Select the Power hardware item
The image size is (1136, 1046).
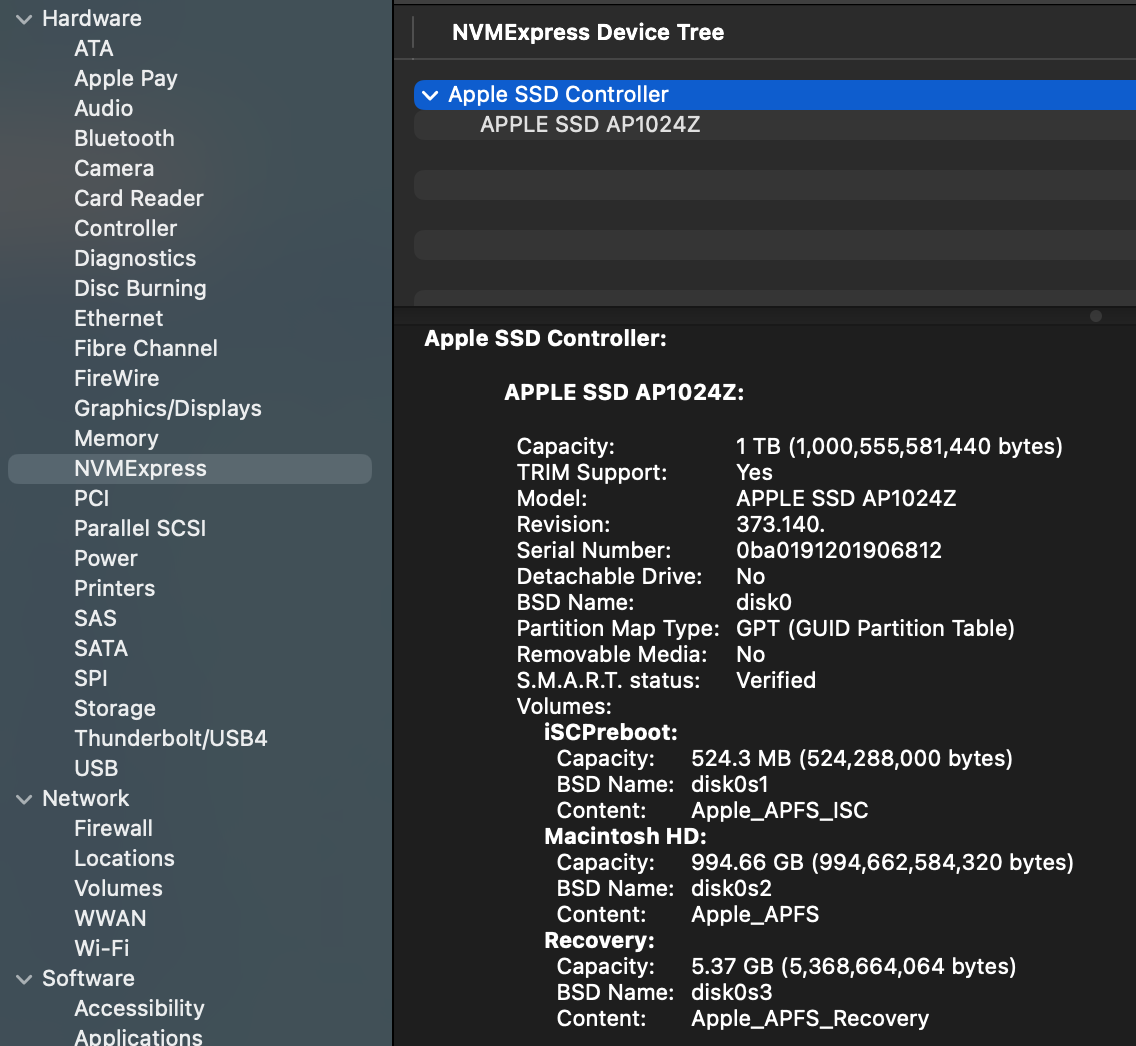pos(106,559)
